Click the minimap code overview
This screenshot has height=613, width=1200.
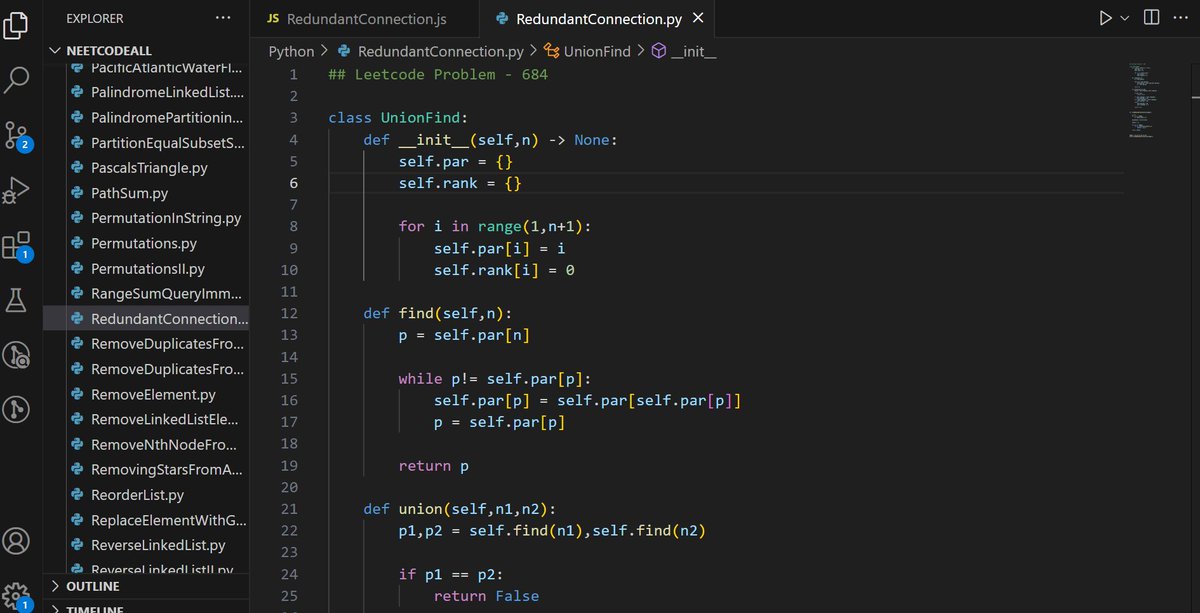coord(1143,100)
